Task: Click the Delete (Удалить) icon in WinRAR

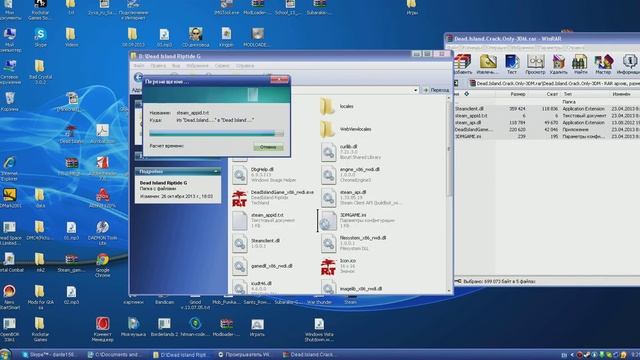Action: pyautogui.click(x=558, y=64)
